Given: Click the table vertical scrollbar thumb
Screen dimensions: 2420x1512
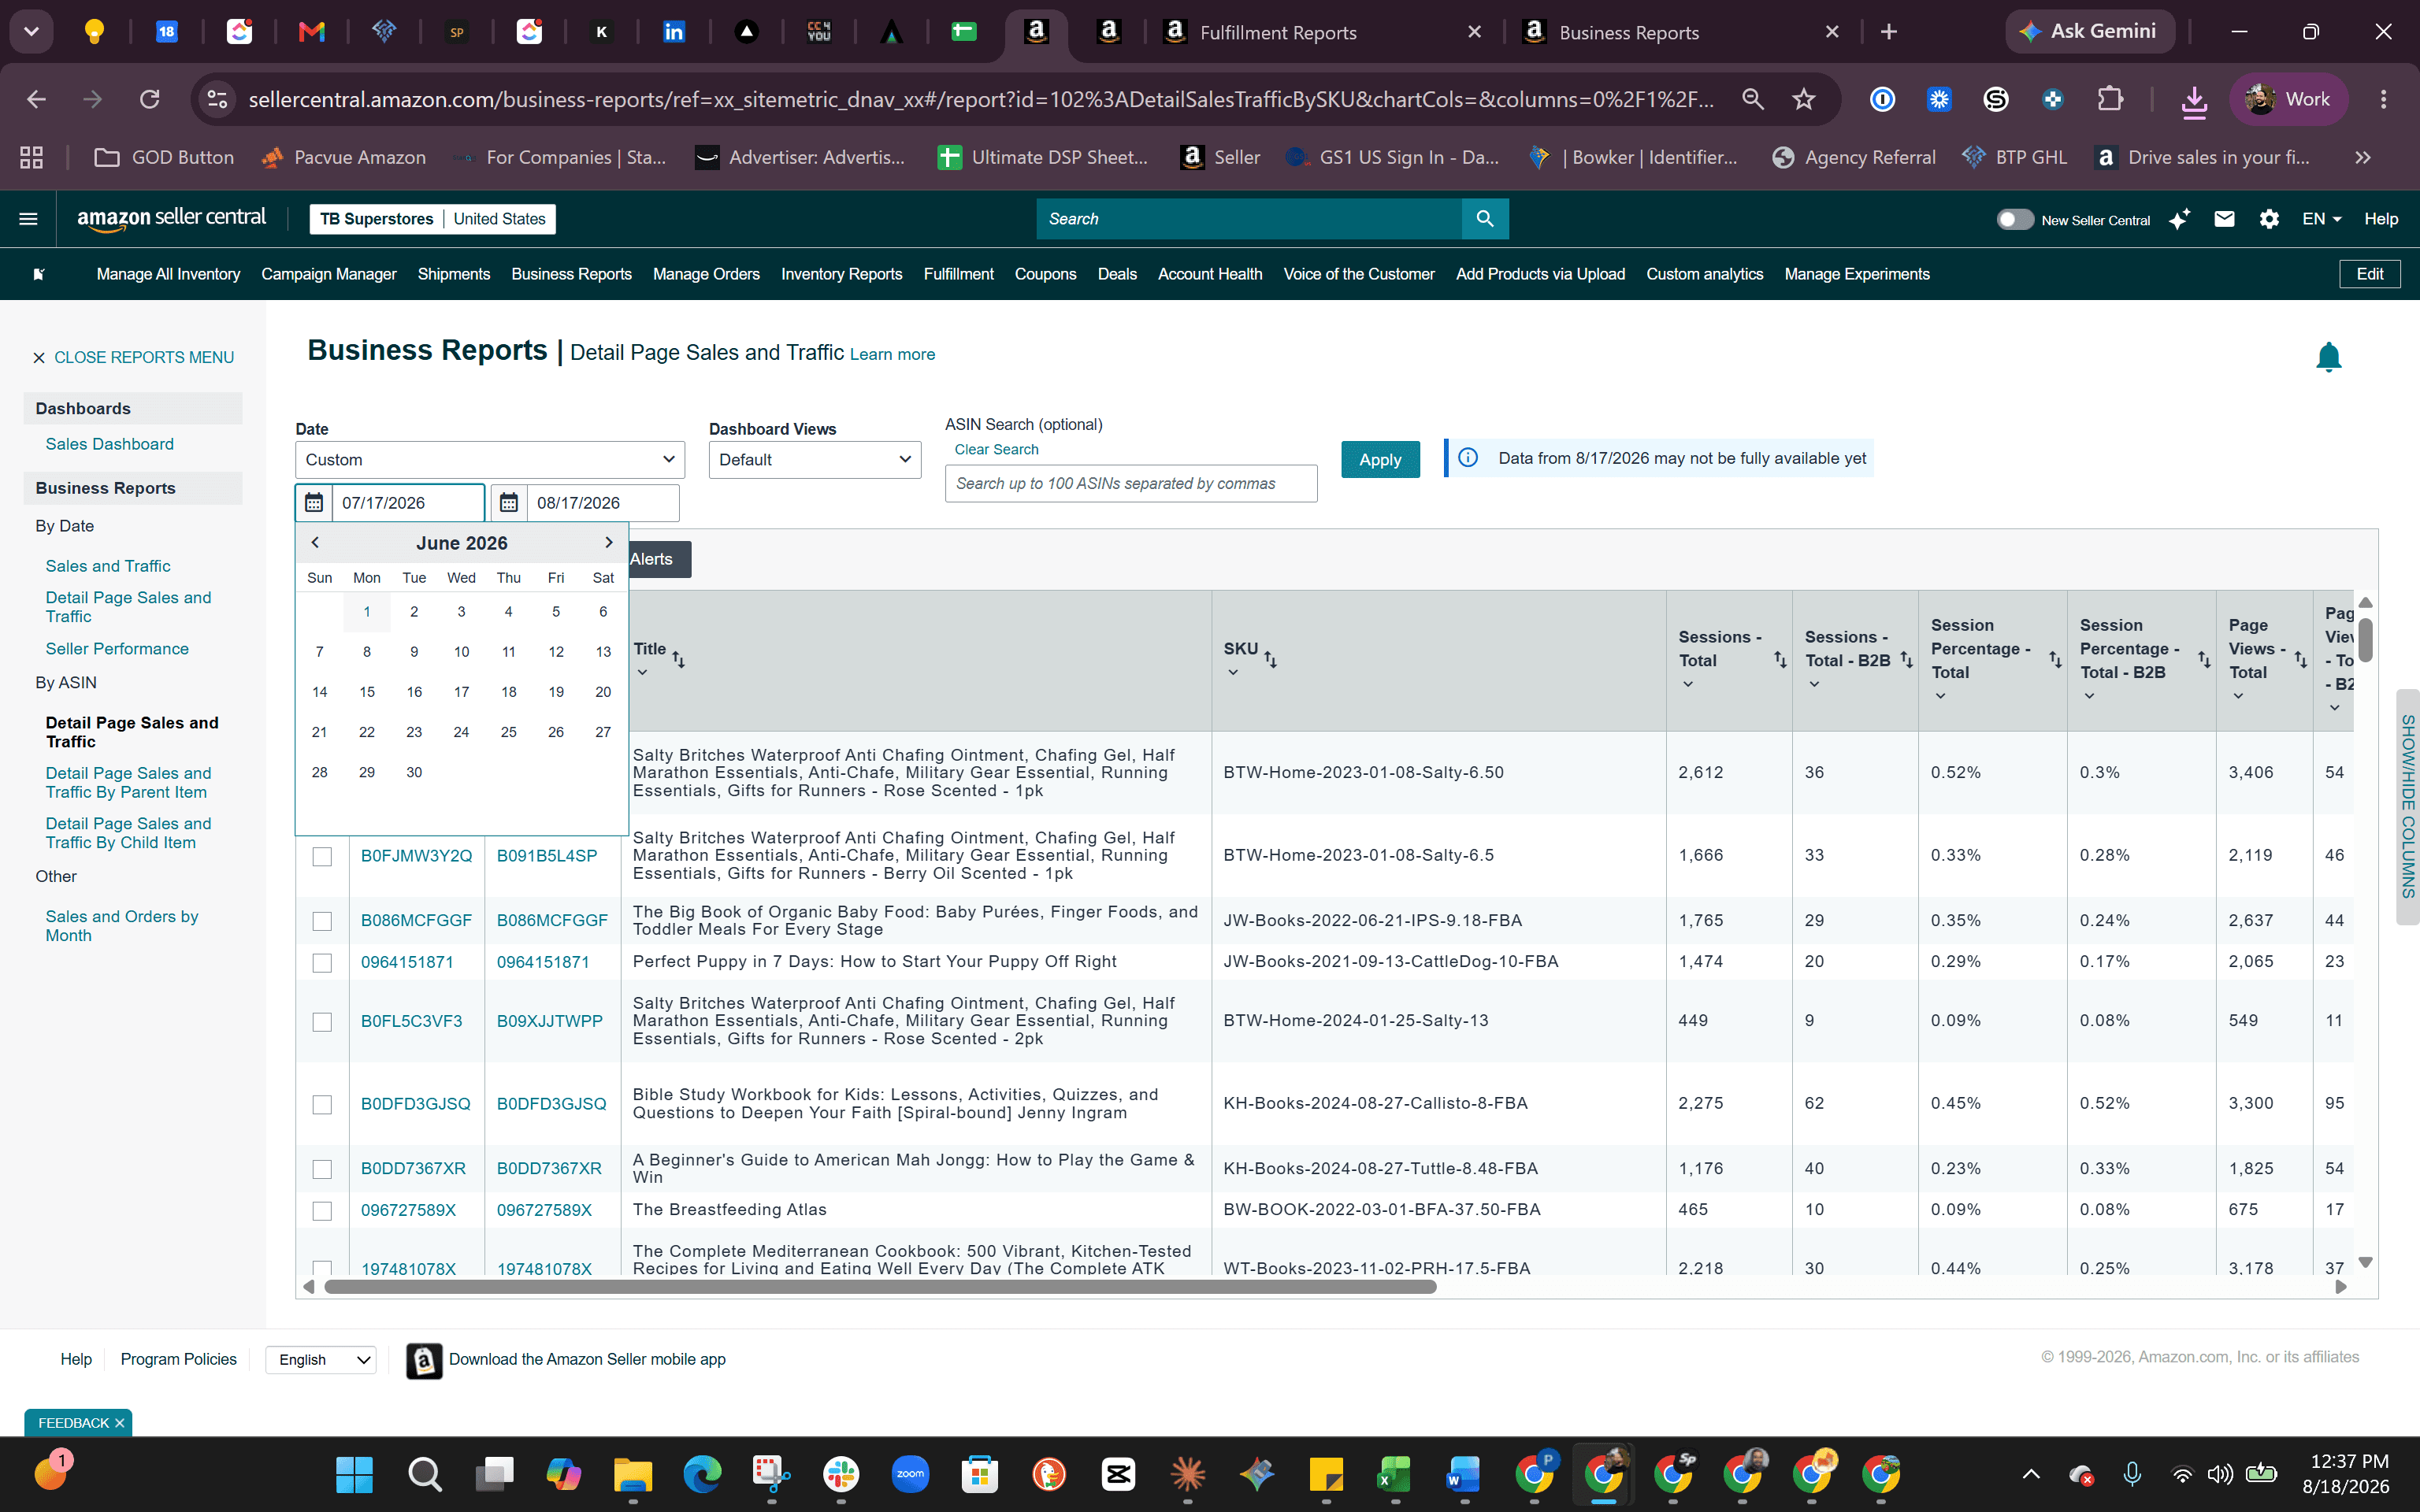Looking at the screenshot, I should tap(2365, 640).
